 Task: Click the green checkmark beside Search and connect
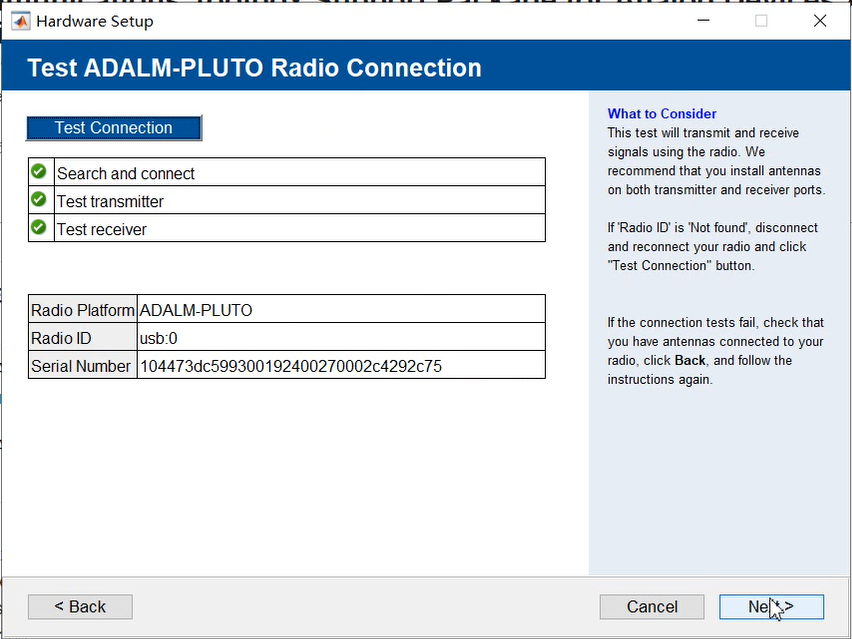coord(38,170)
